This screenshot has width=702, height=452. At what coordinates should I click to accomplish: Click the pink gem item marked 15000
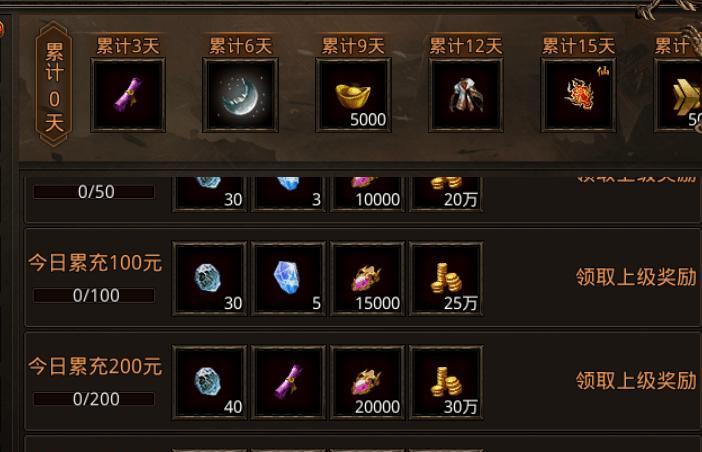(368, 279)
